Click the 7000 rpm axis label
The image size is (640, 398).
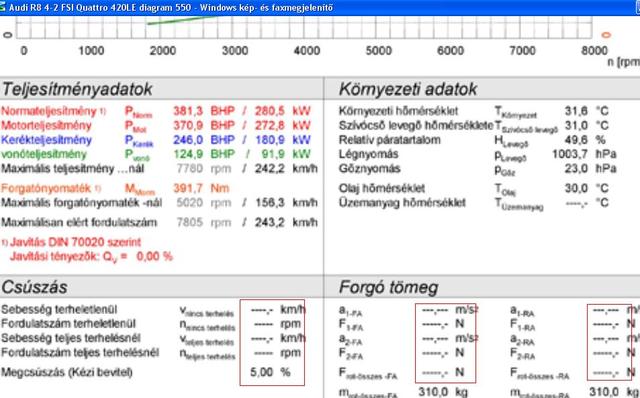522,51
